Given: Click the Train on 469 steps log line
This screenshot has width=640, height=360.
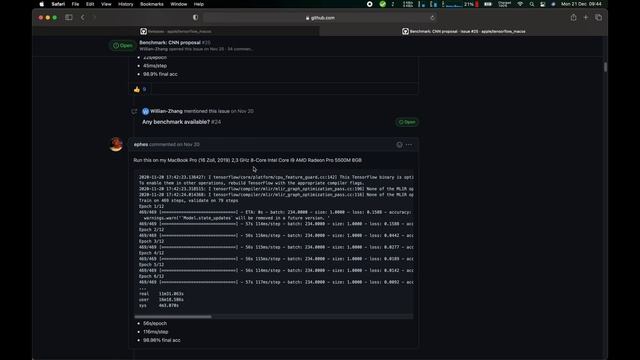Looking at the screenshot, I should coord(189,201).
